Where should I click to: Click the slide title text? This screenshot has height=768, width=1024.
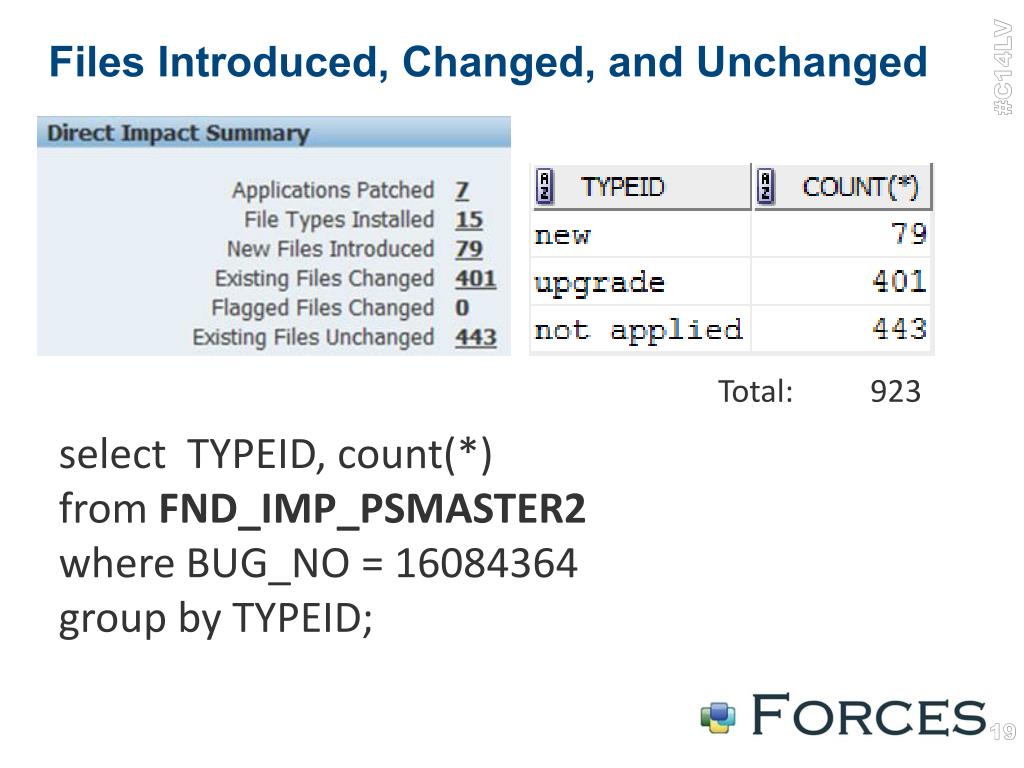488,62
